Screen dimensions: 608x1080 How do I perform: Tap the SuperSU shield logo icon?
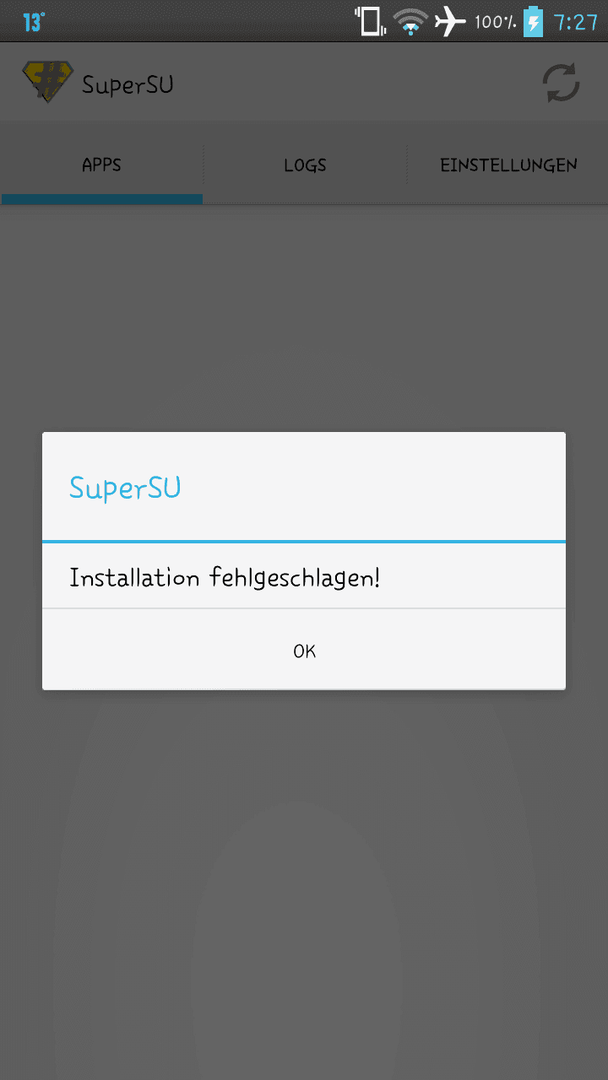(x=47, y=81)
